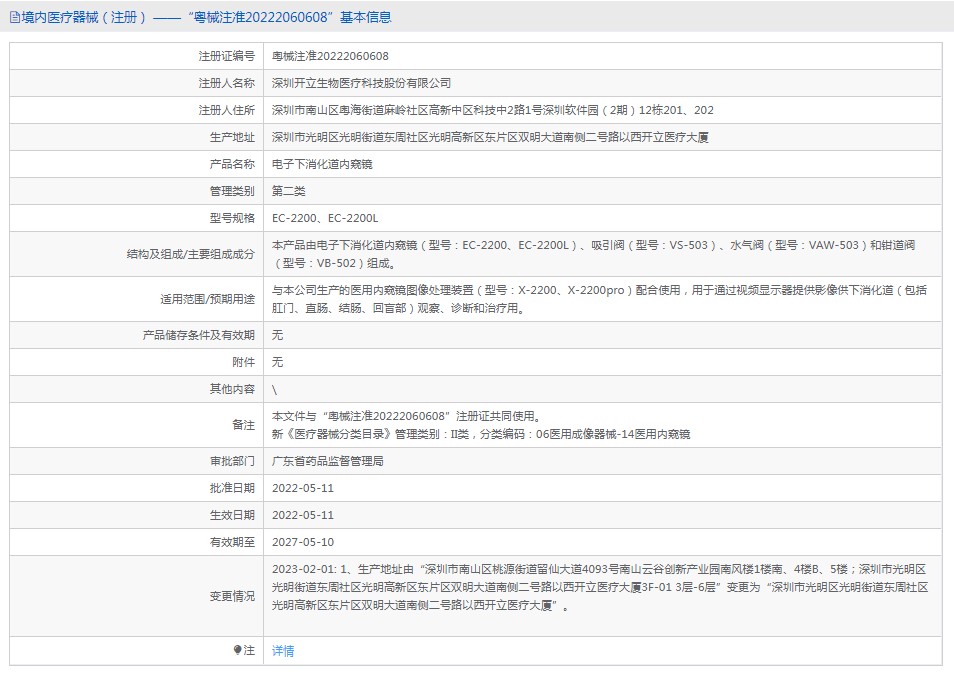Image resolution: width=954 pixels, height=675 pixels.
Task: Select the 注册人名称 row label
Action: tap(226, 83)
